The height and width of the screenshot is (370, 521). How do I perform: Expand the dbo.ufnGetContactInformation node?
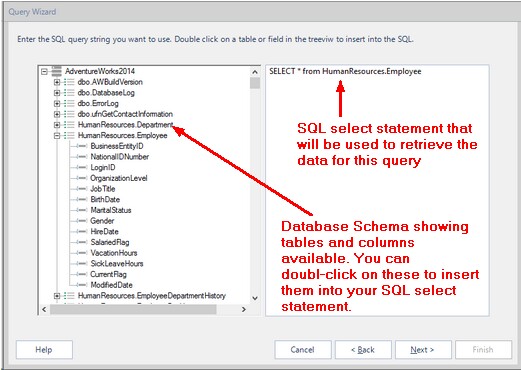tap(57, 114)
